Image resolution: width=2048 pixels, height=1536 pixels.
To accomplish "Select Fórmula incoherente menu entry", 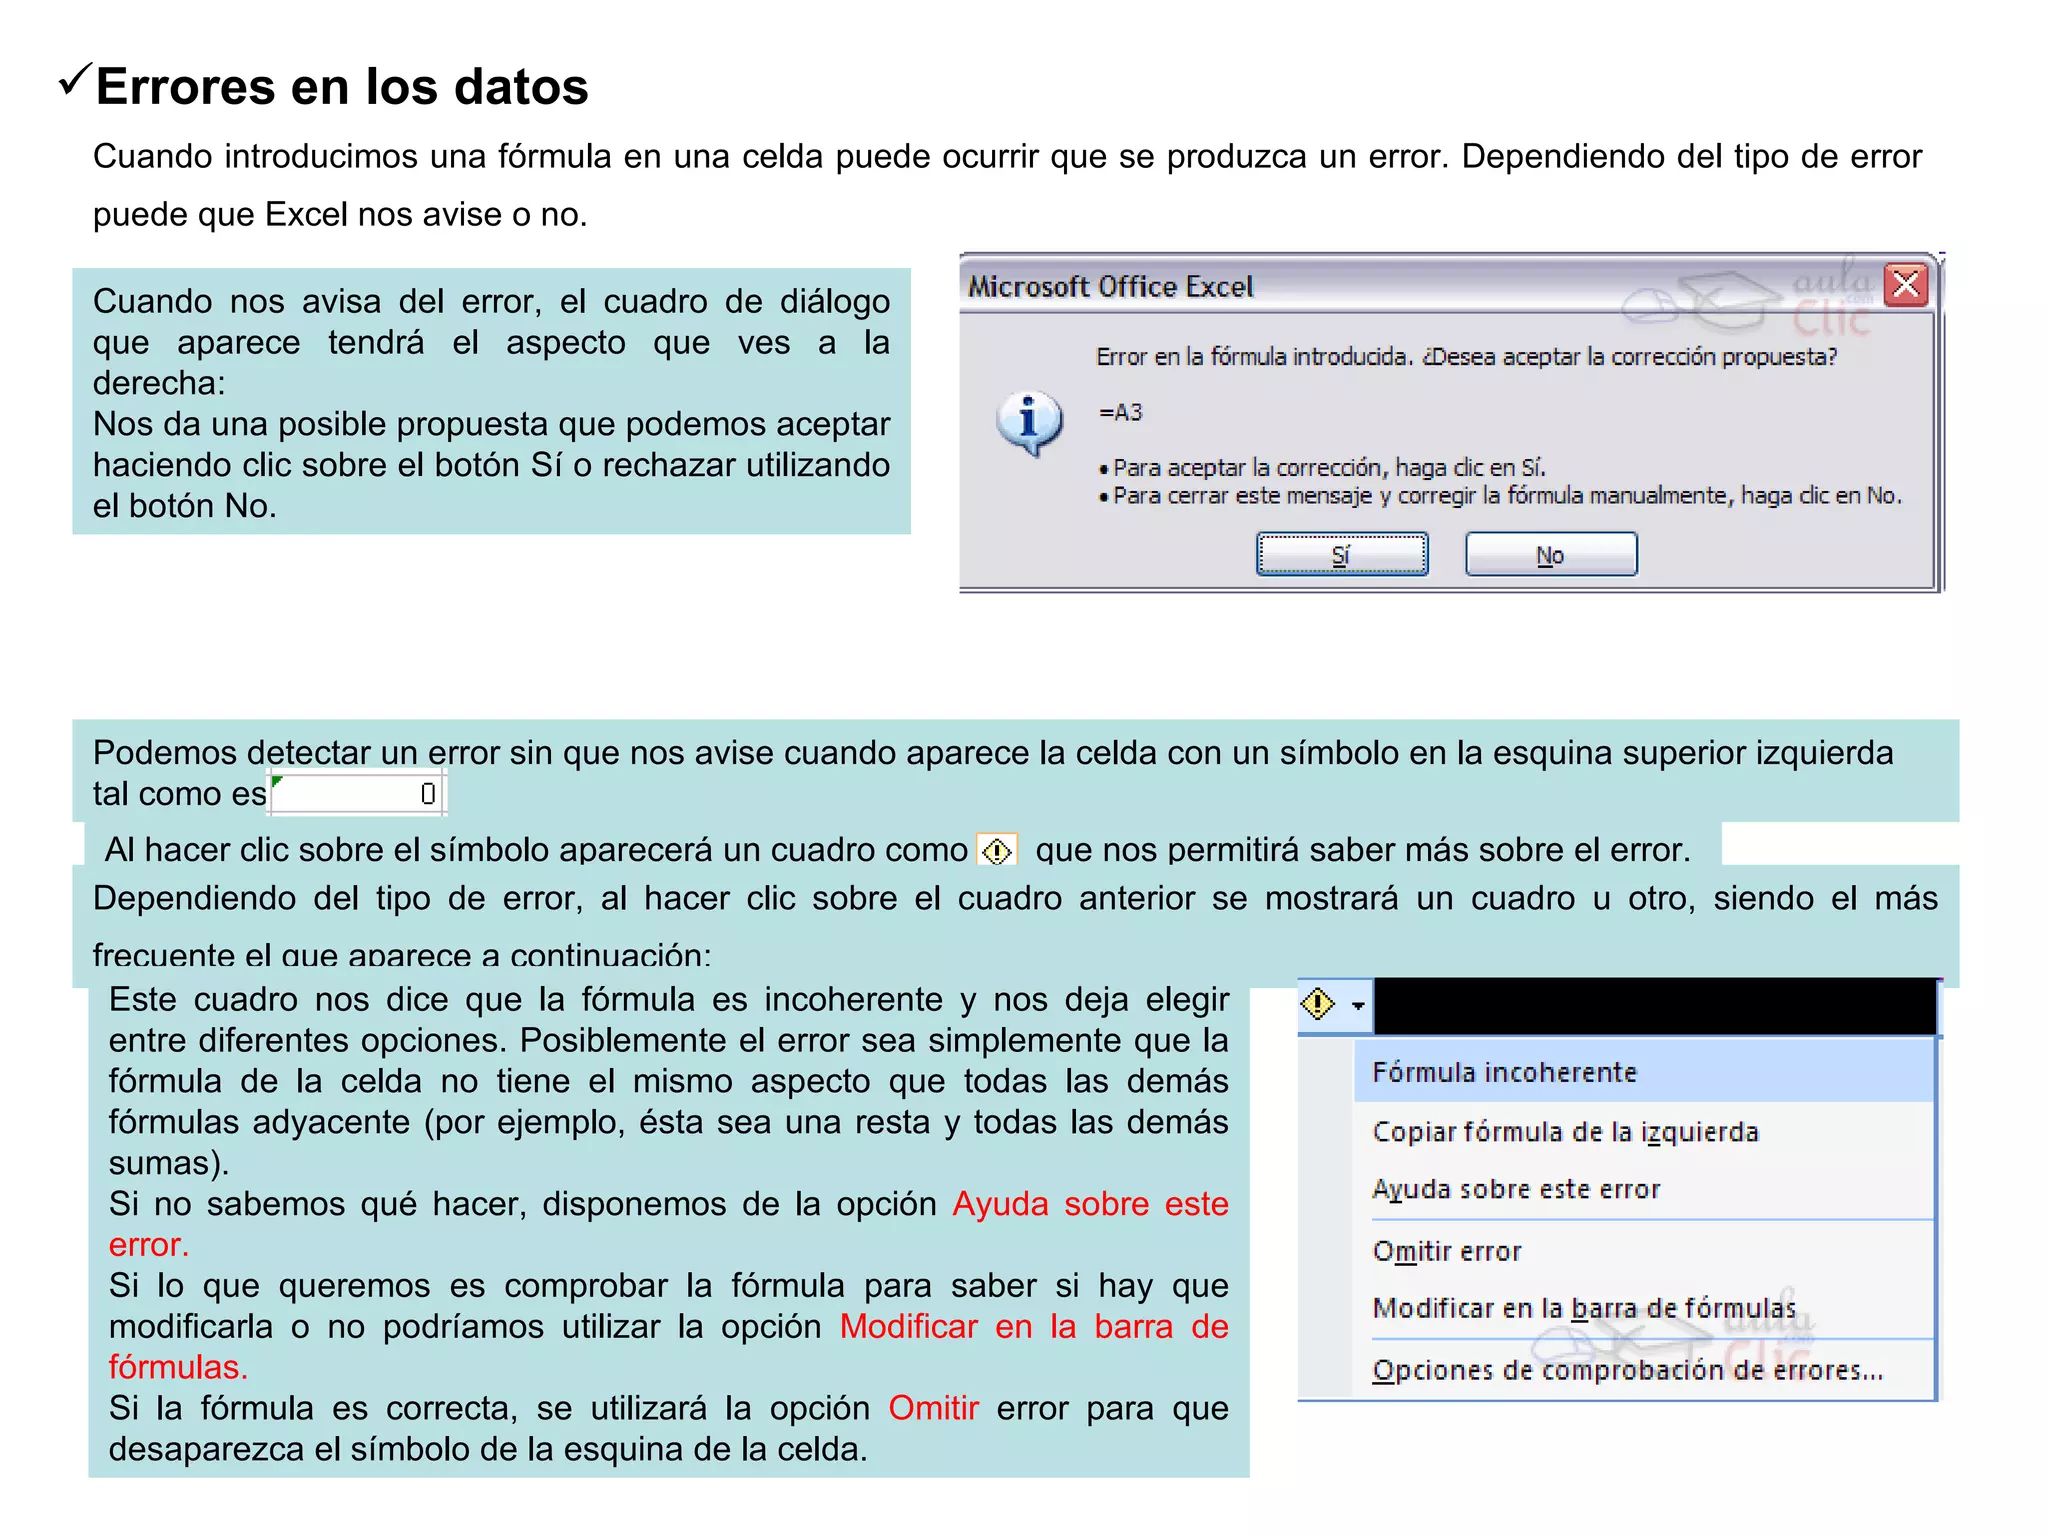I will click(x=1644, y=1072).
